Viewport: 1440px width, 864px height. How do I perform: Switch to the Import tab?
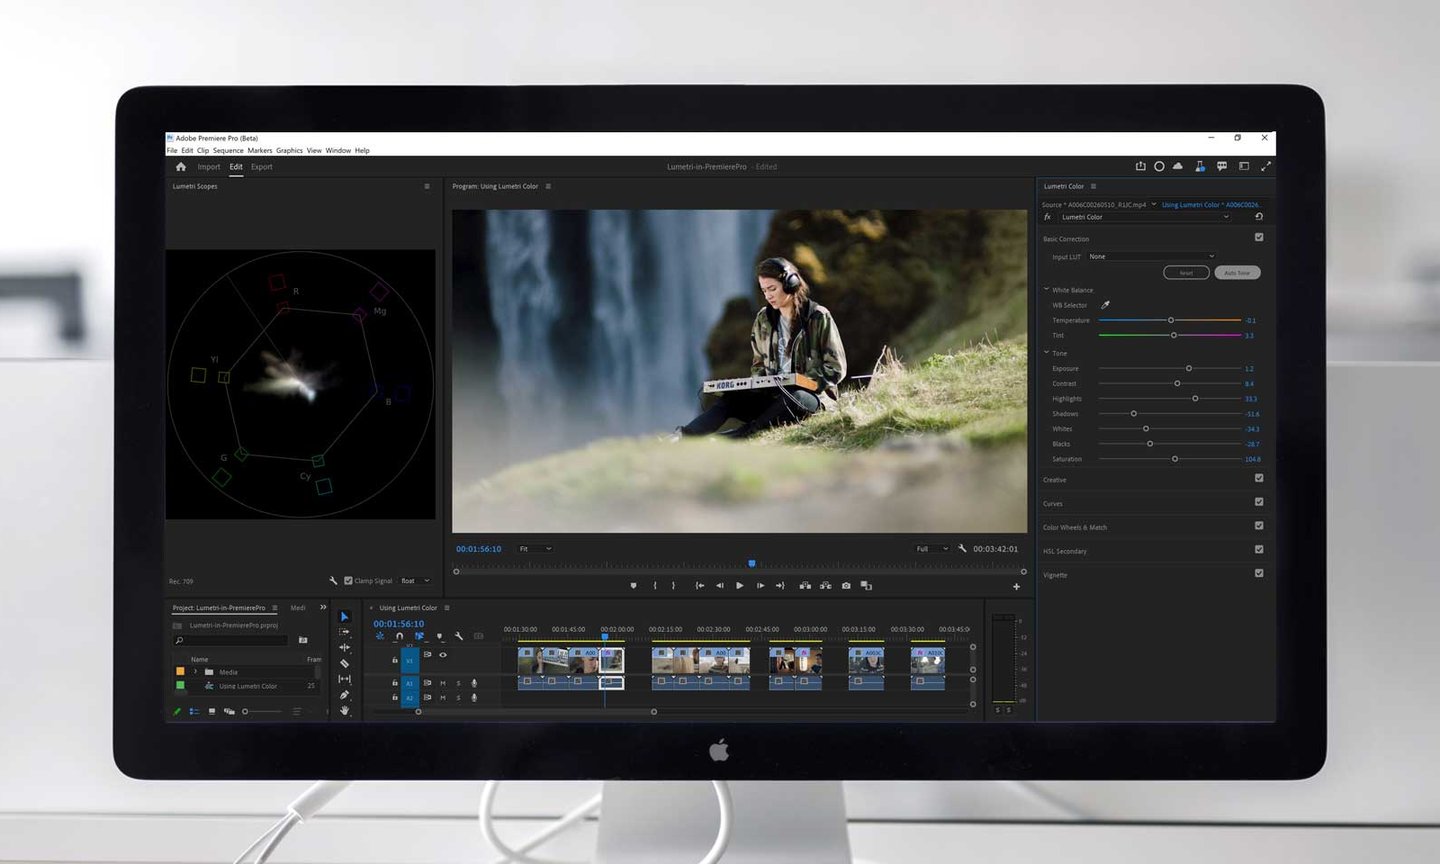coord(209,167)
